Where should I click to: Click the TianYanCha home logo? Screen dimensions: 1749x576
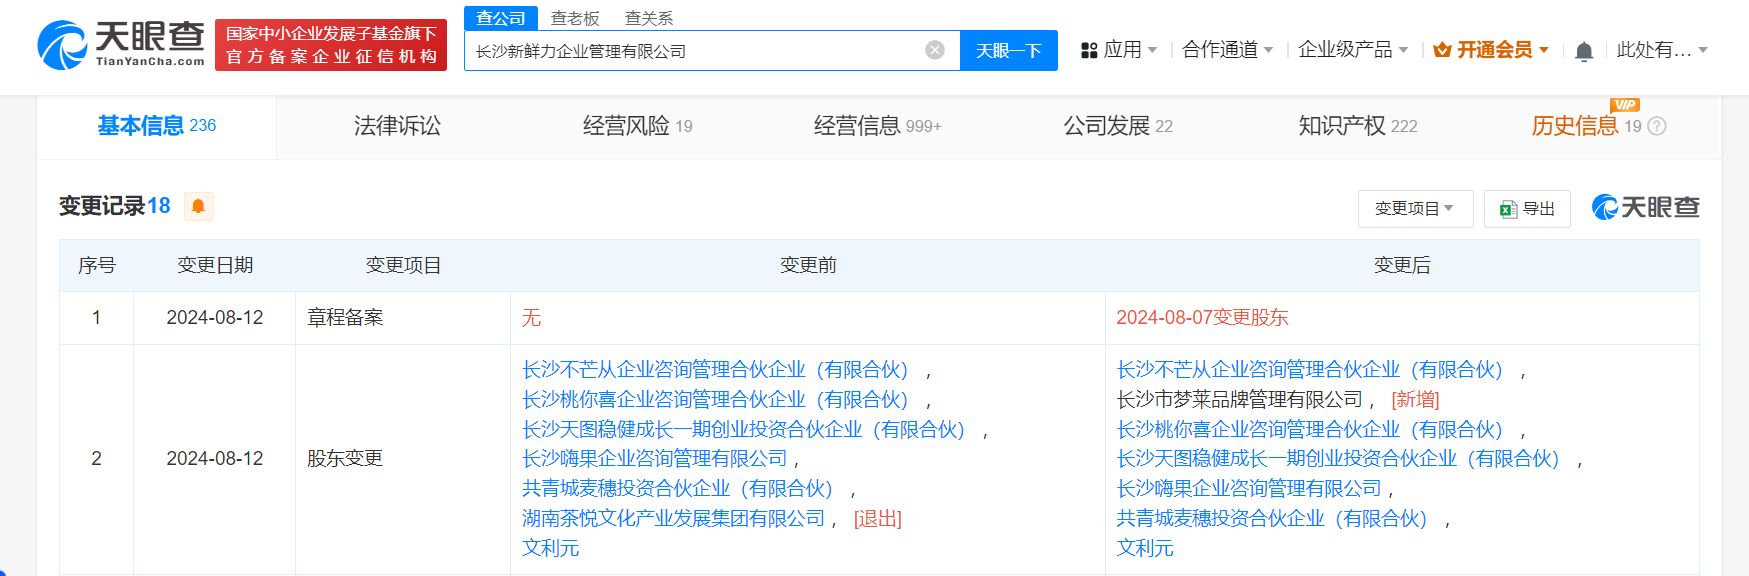click(x=121, y=45)
